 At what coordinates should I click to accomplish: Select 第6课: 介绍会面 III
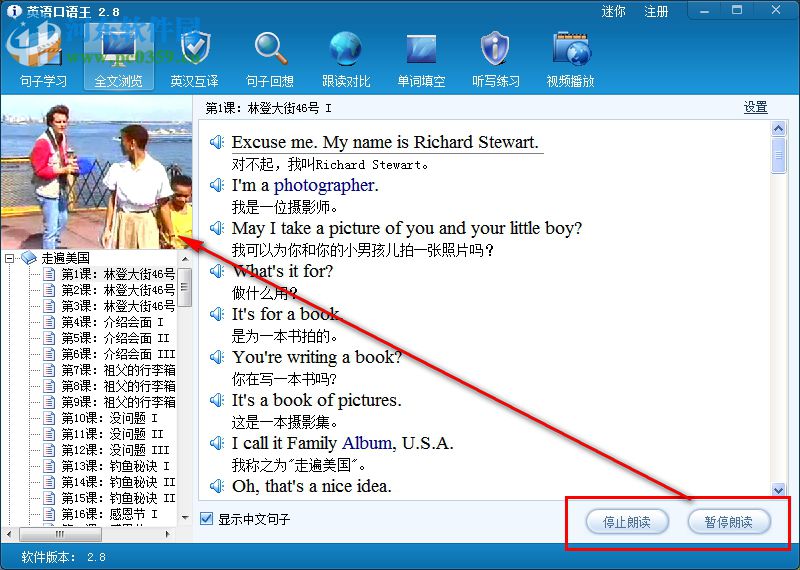click(x=118, y=354)
